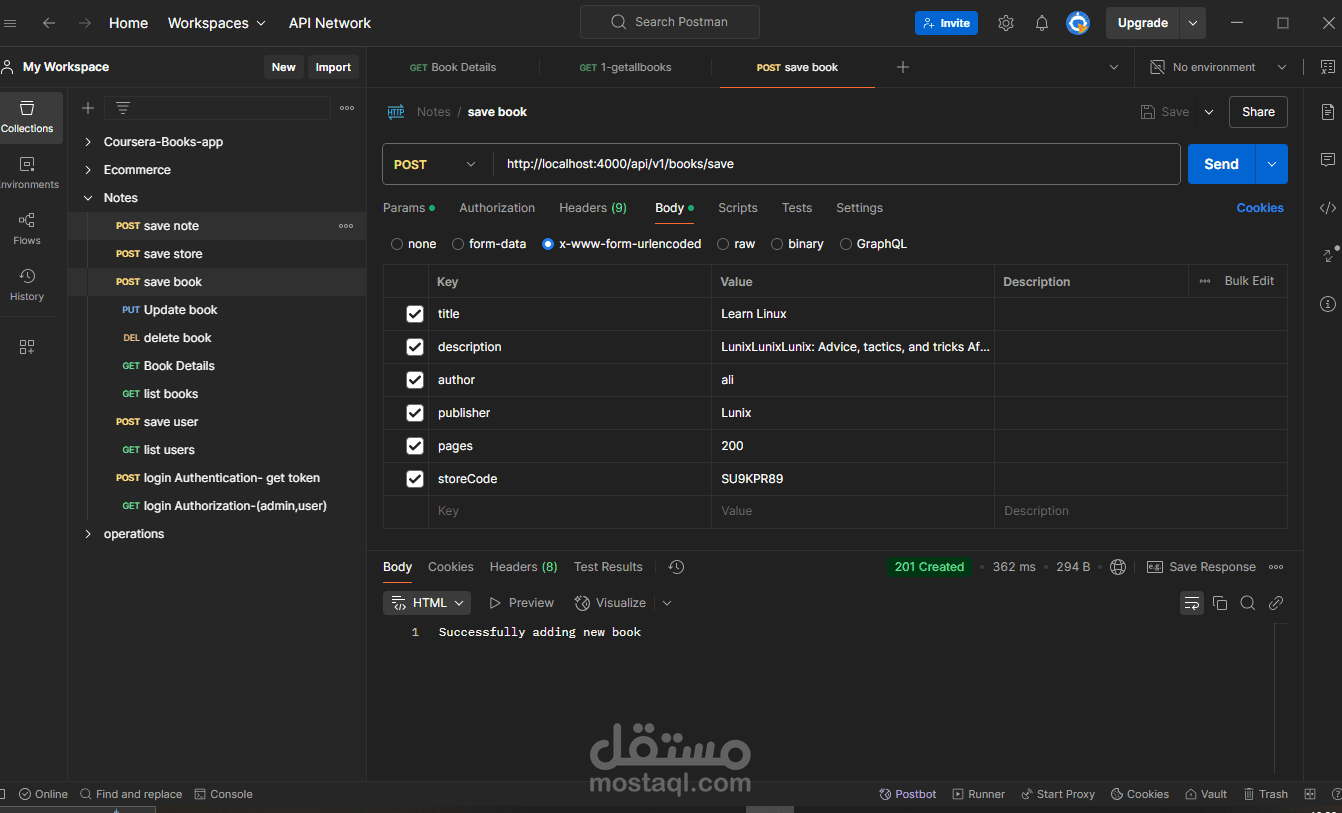Viewport: 1342px width, 813px height.
Task: Search within the response body
Action: [1247, 603]
